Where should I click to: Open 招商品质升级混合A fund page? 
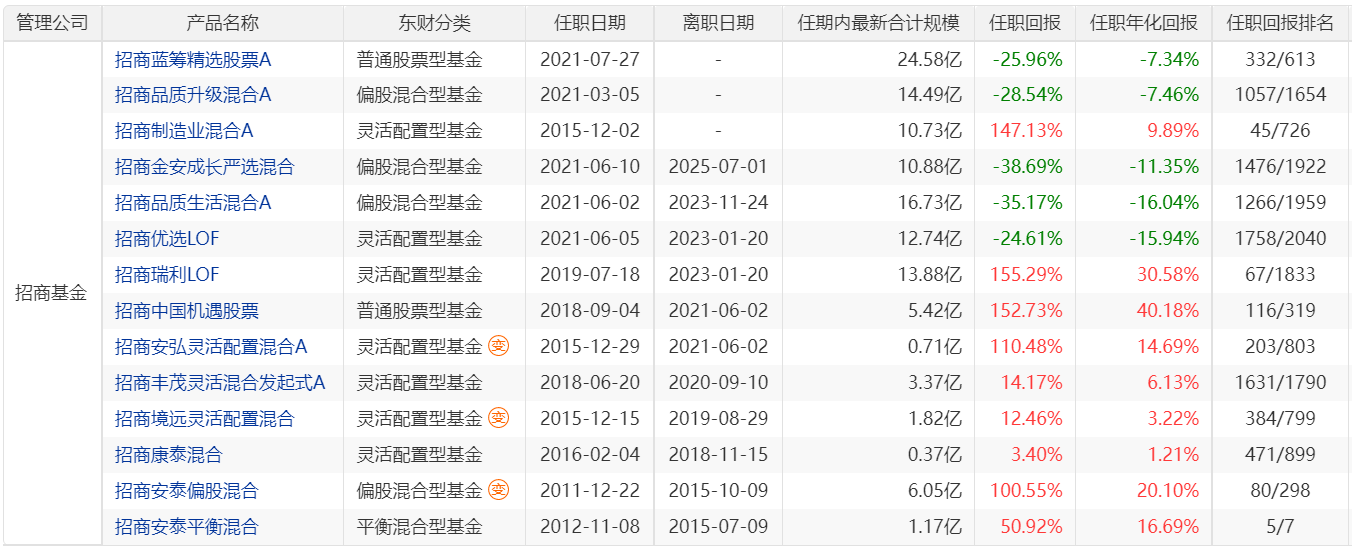(193, 95)
